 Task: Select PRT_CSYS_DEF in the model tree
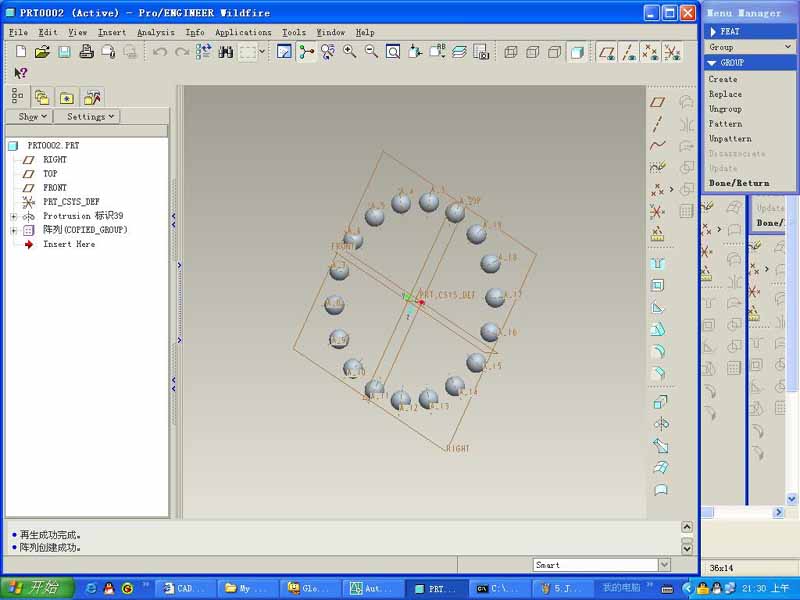tap(71, 202)
